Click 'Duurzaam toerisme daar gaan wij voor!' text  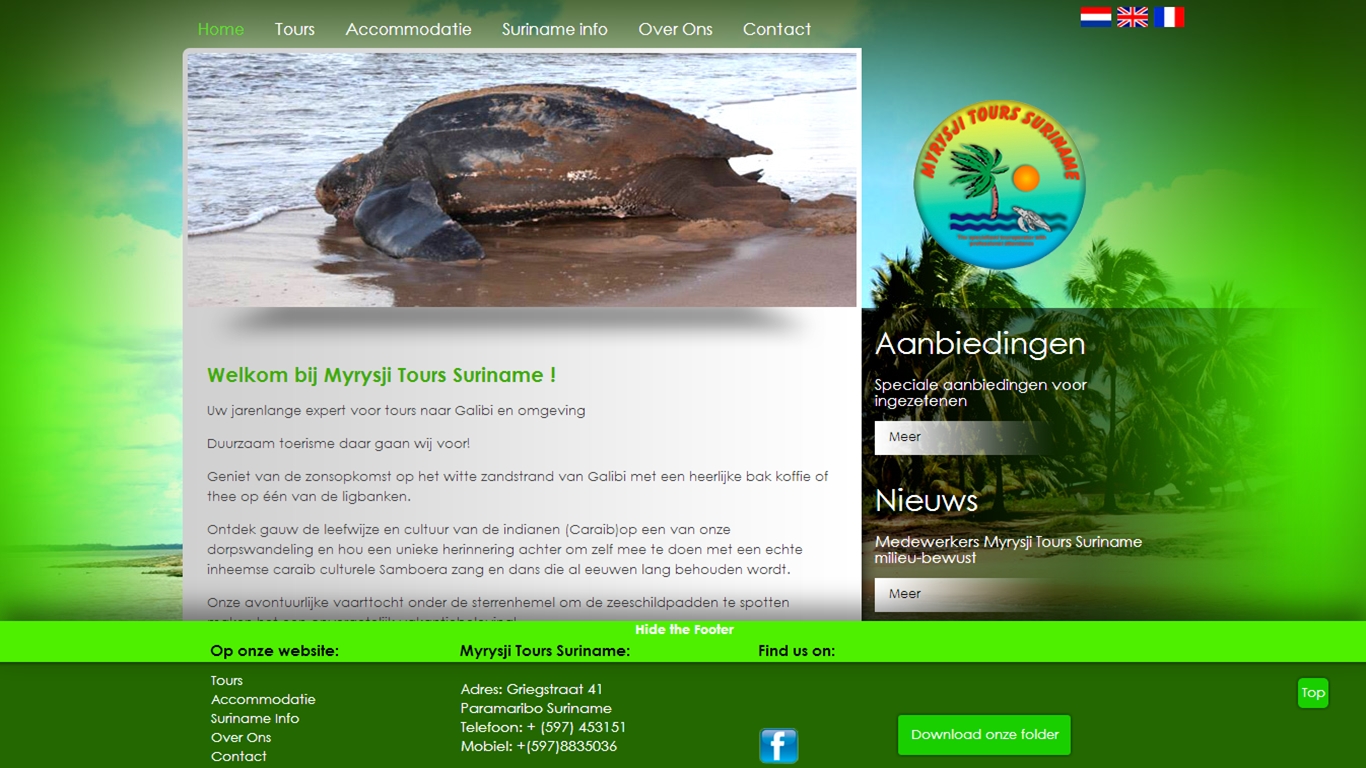[x=338, y=443]
